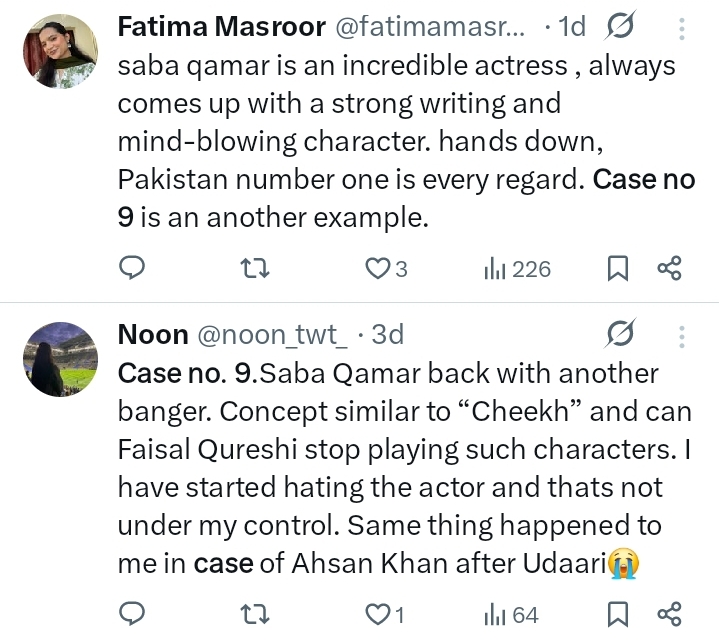719x642 pixels.
Task: Reply to Fatima Masroor's tweet
Action: click(132, 268)
